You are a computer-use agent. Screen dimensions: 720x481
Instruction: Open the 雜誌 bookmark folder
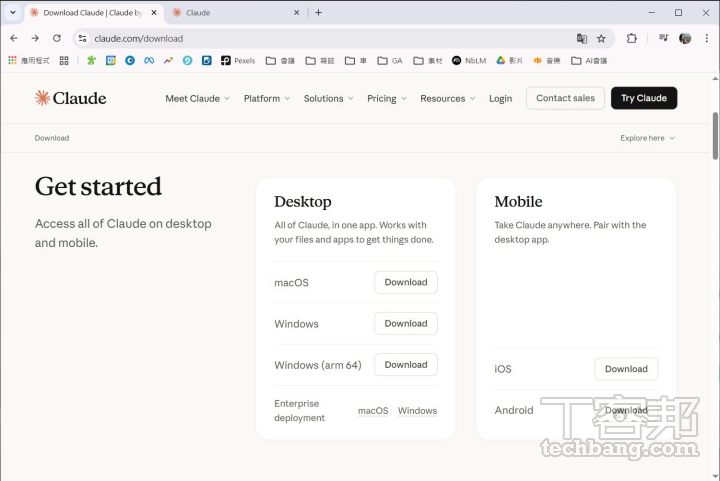[320, 61]
